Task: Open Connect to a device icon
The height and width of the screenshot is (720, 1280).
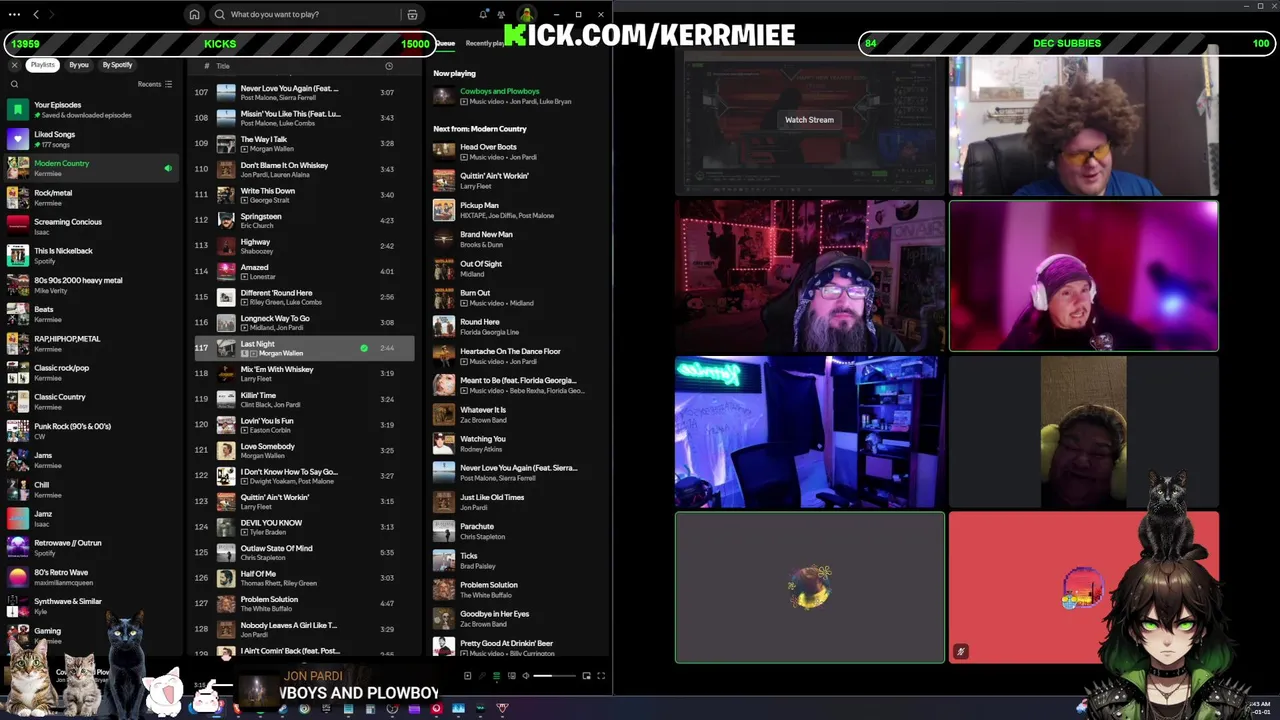Action: coord(511,676)
